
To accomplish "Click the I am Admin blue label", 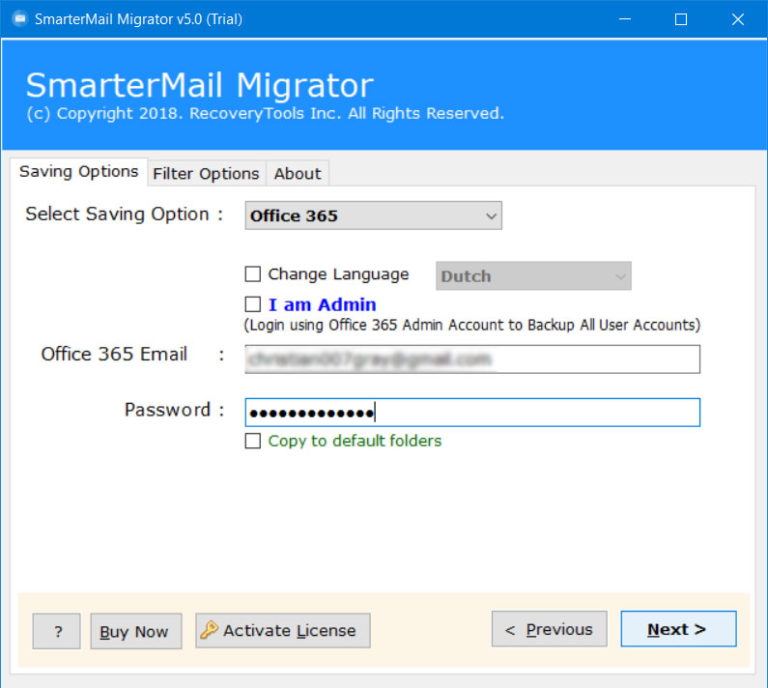I will tap(322, 304).
